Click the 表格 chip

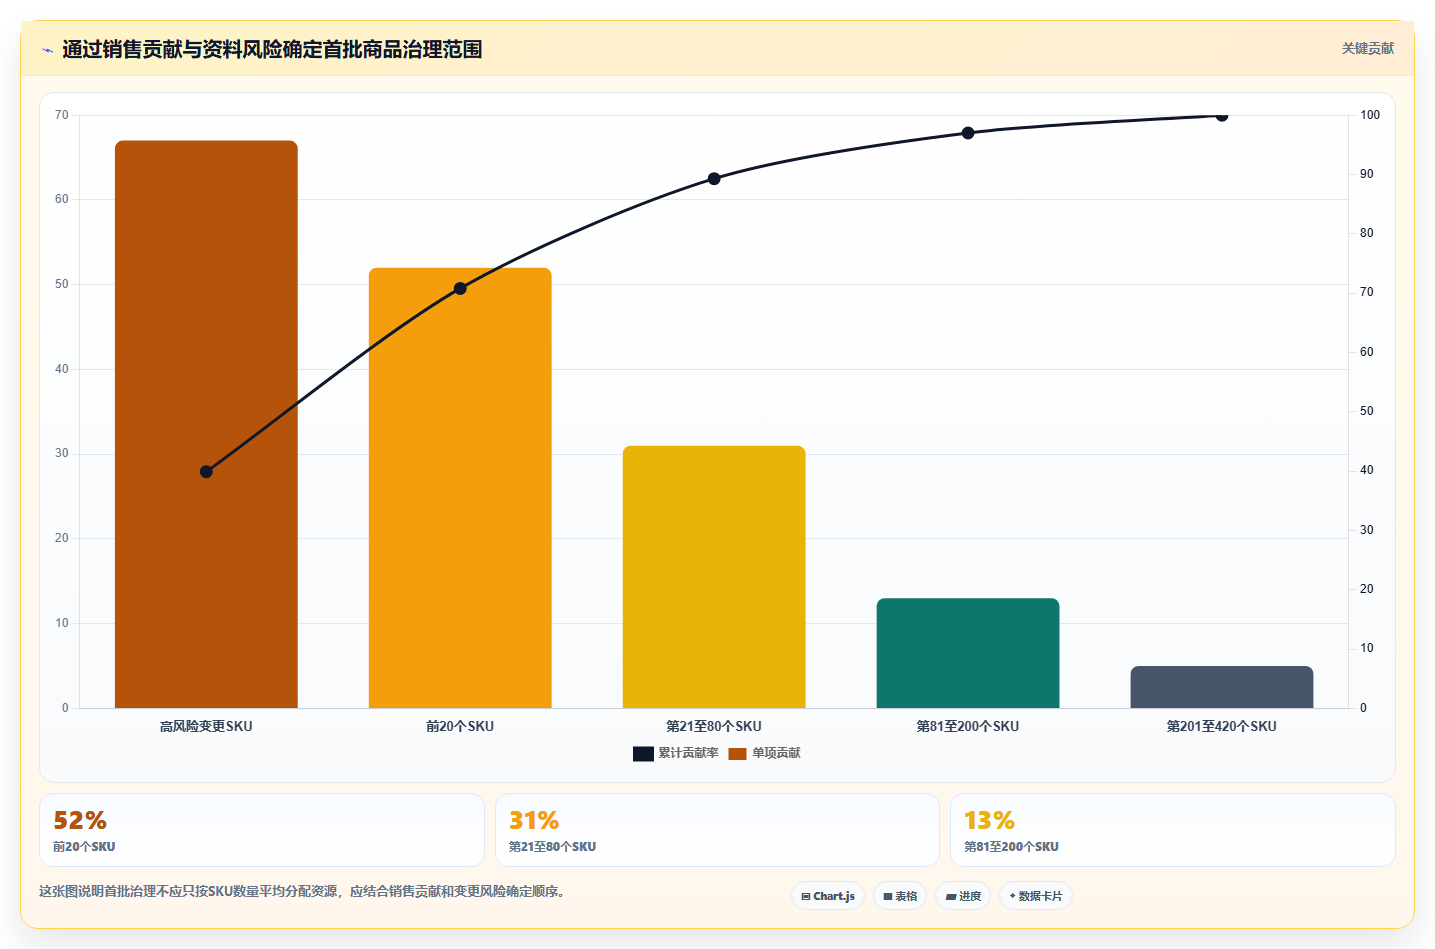click(900, 896)
